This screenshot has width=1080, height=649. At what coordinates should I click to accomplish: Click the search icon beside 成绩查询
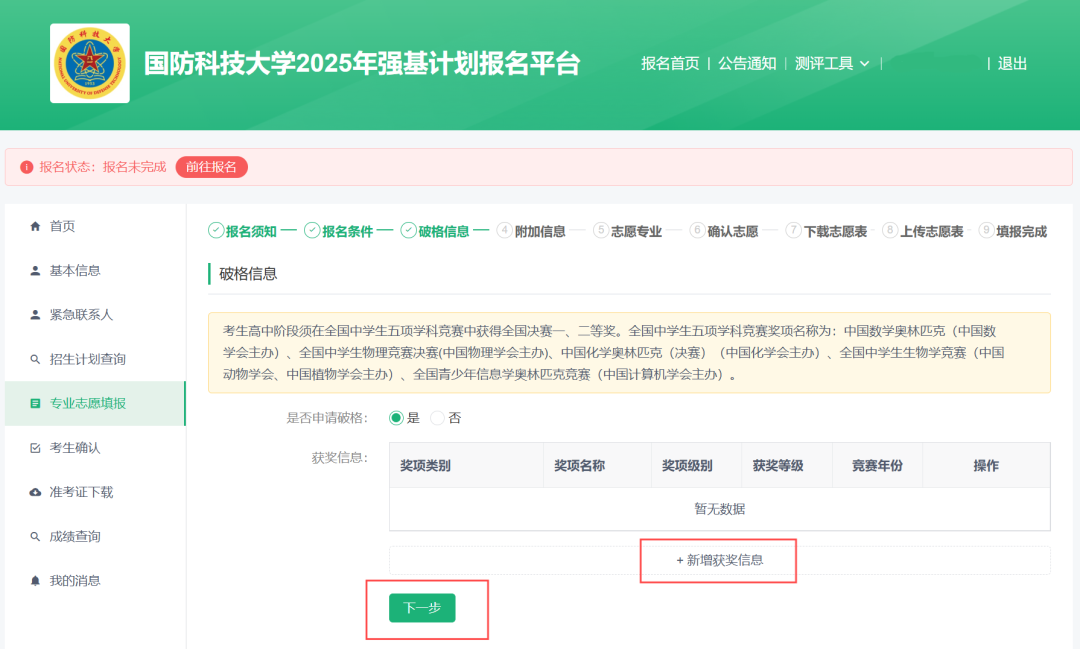[x=35, y=537]
